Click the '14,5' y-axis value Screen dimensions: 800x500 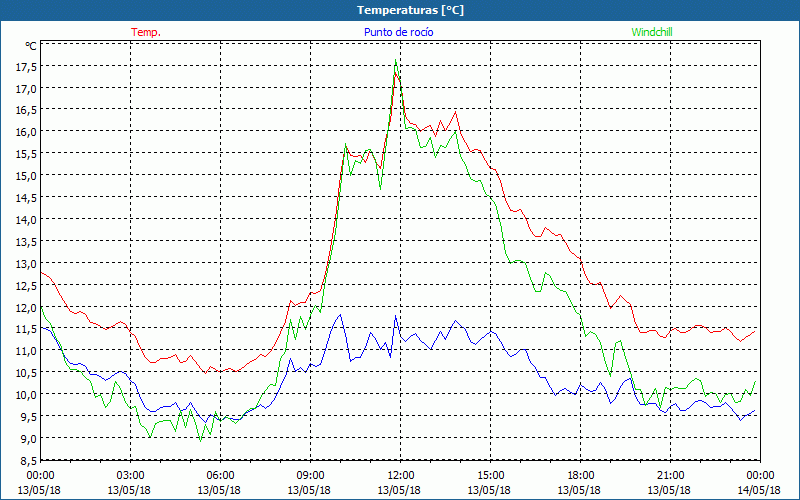coord(27,197)
